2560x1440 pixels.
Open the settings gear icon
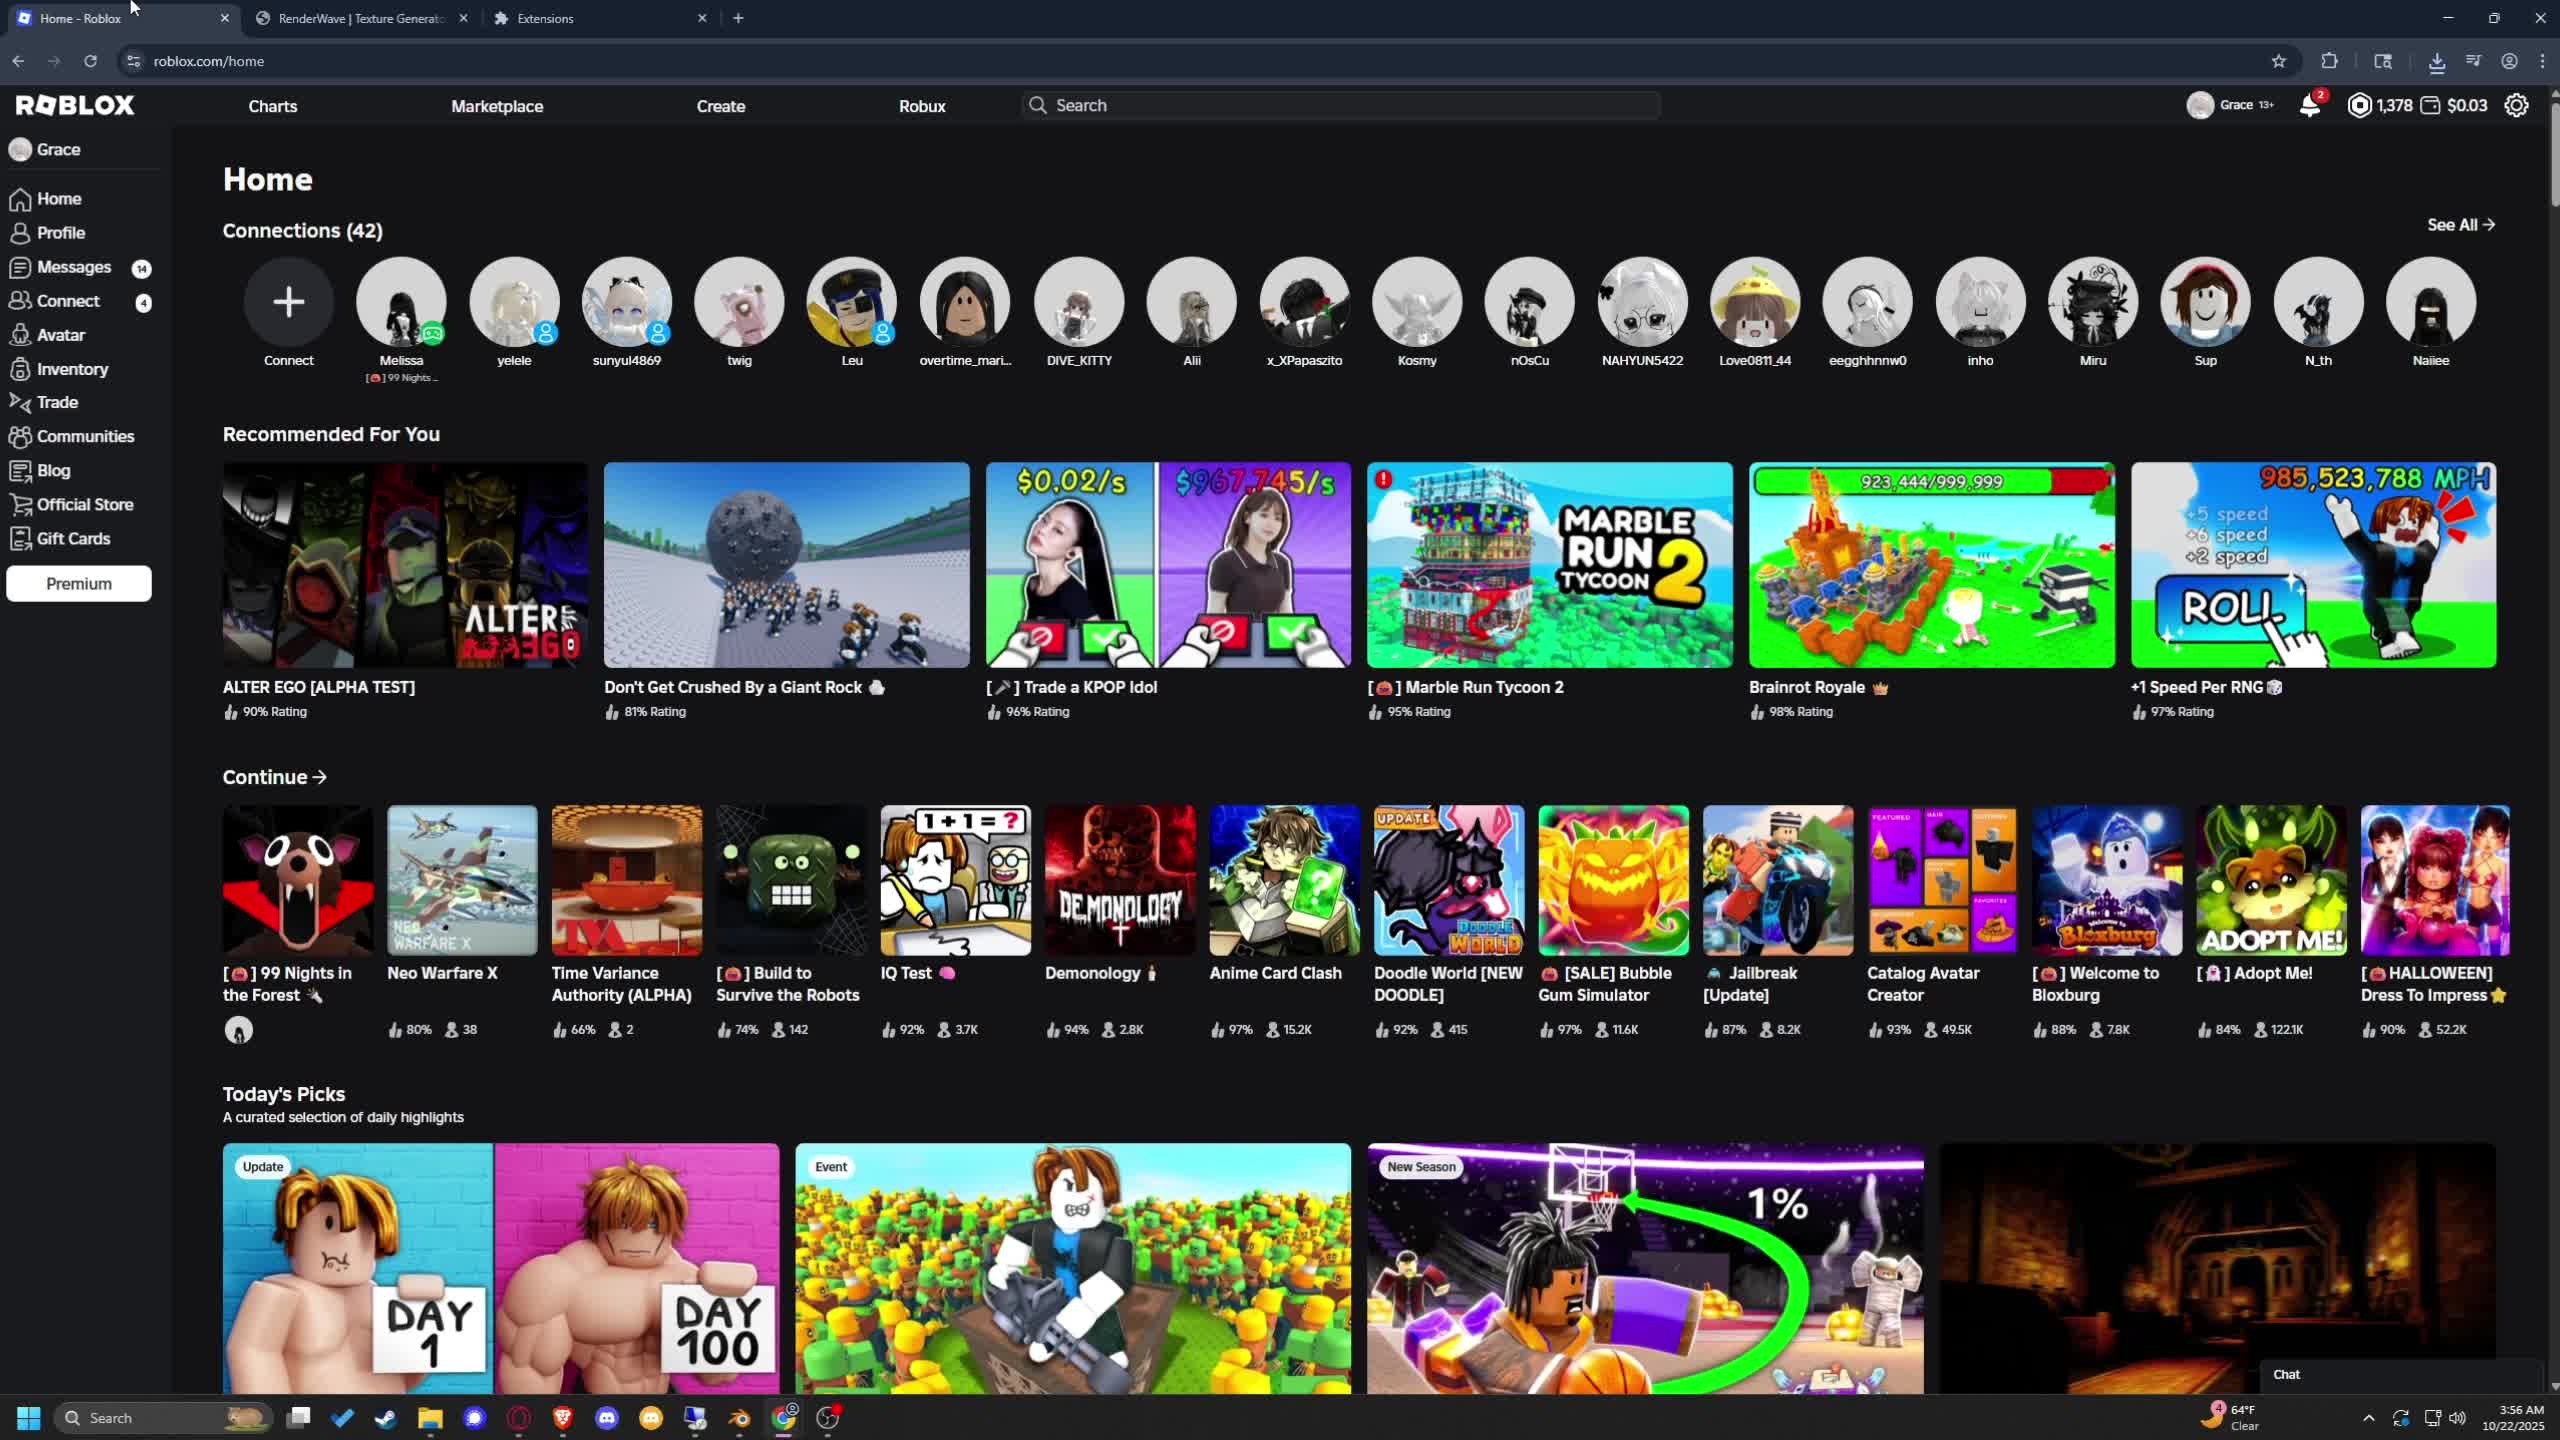click(x=2516, y=105)
